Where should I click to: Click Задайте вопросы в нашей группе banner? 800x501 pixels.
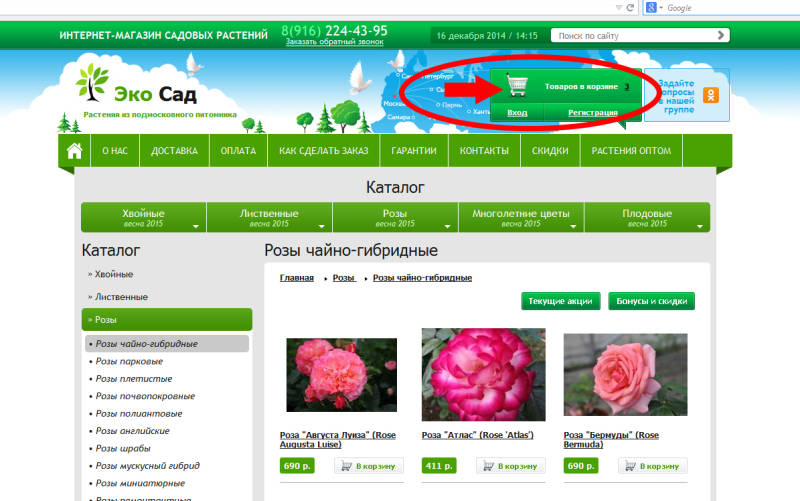(x=686, y=95)
